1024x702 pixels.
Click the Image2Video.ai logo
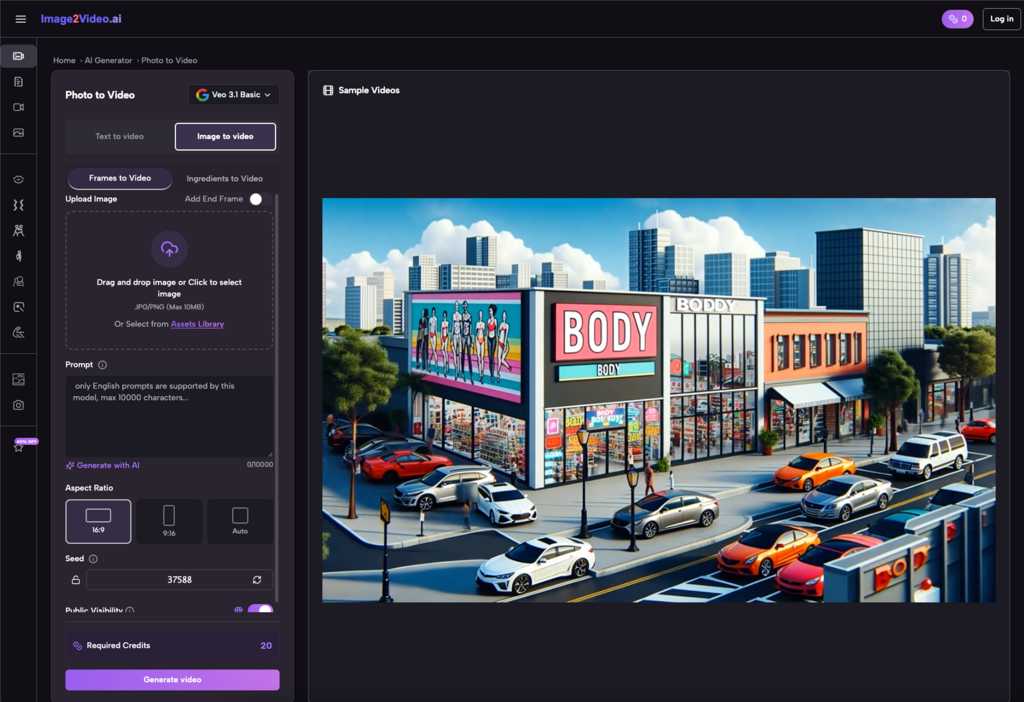click(x=81, y=19)
